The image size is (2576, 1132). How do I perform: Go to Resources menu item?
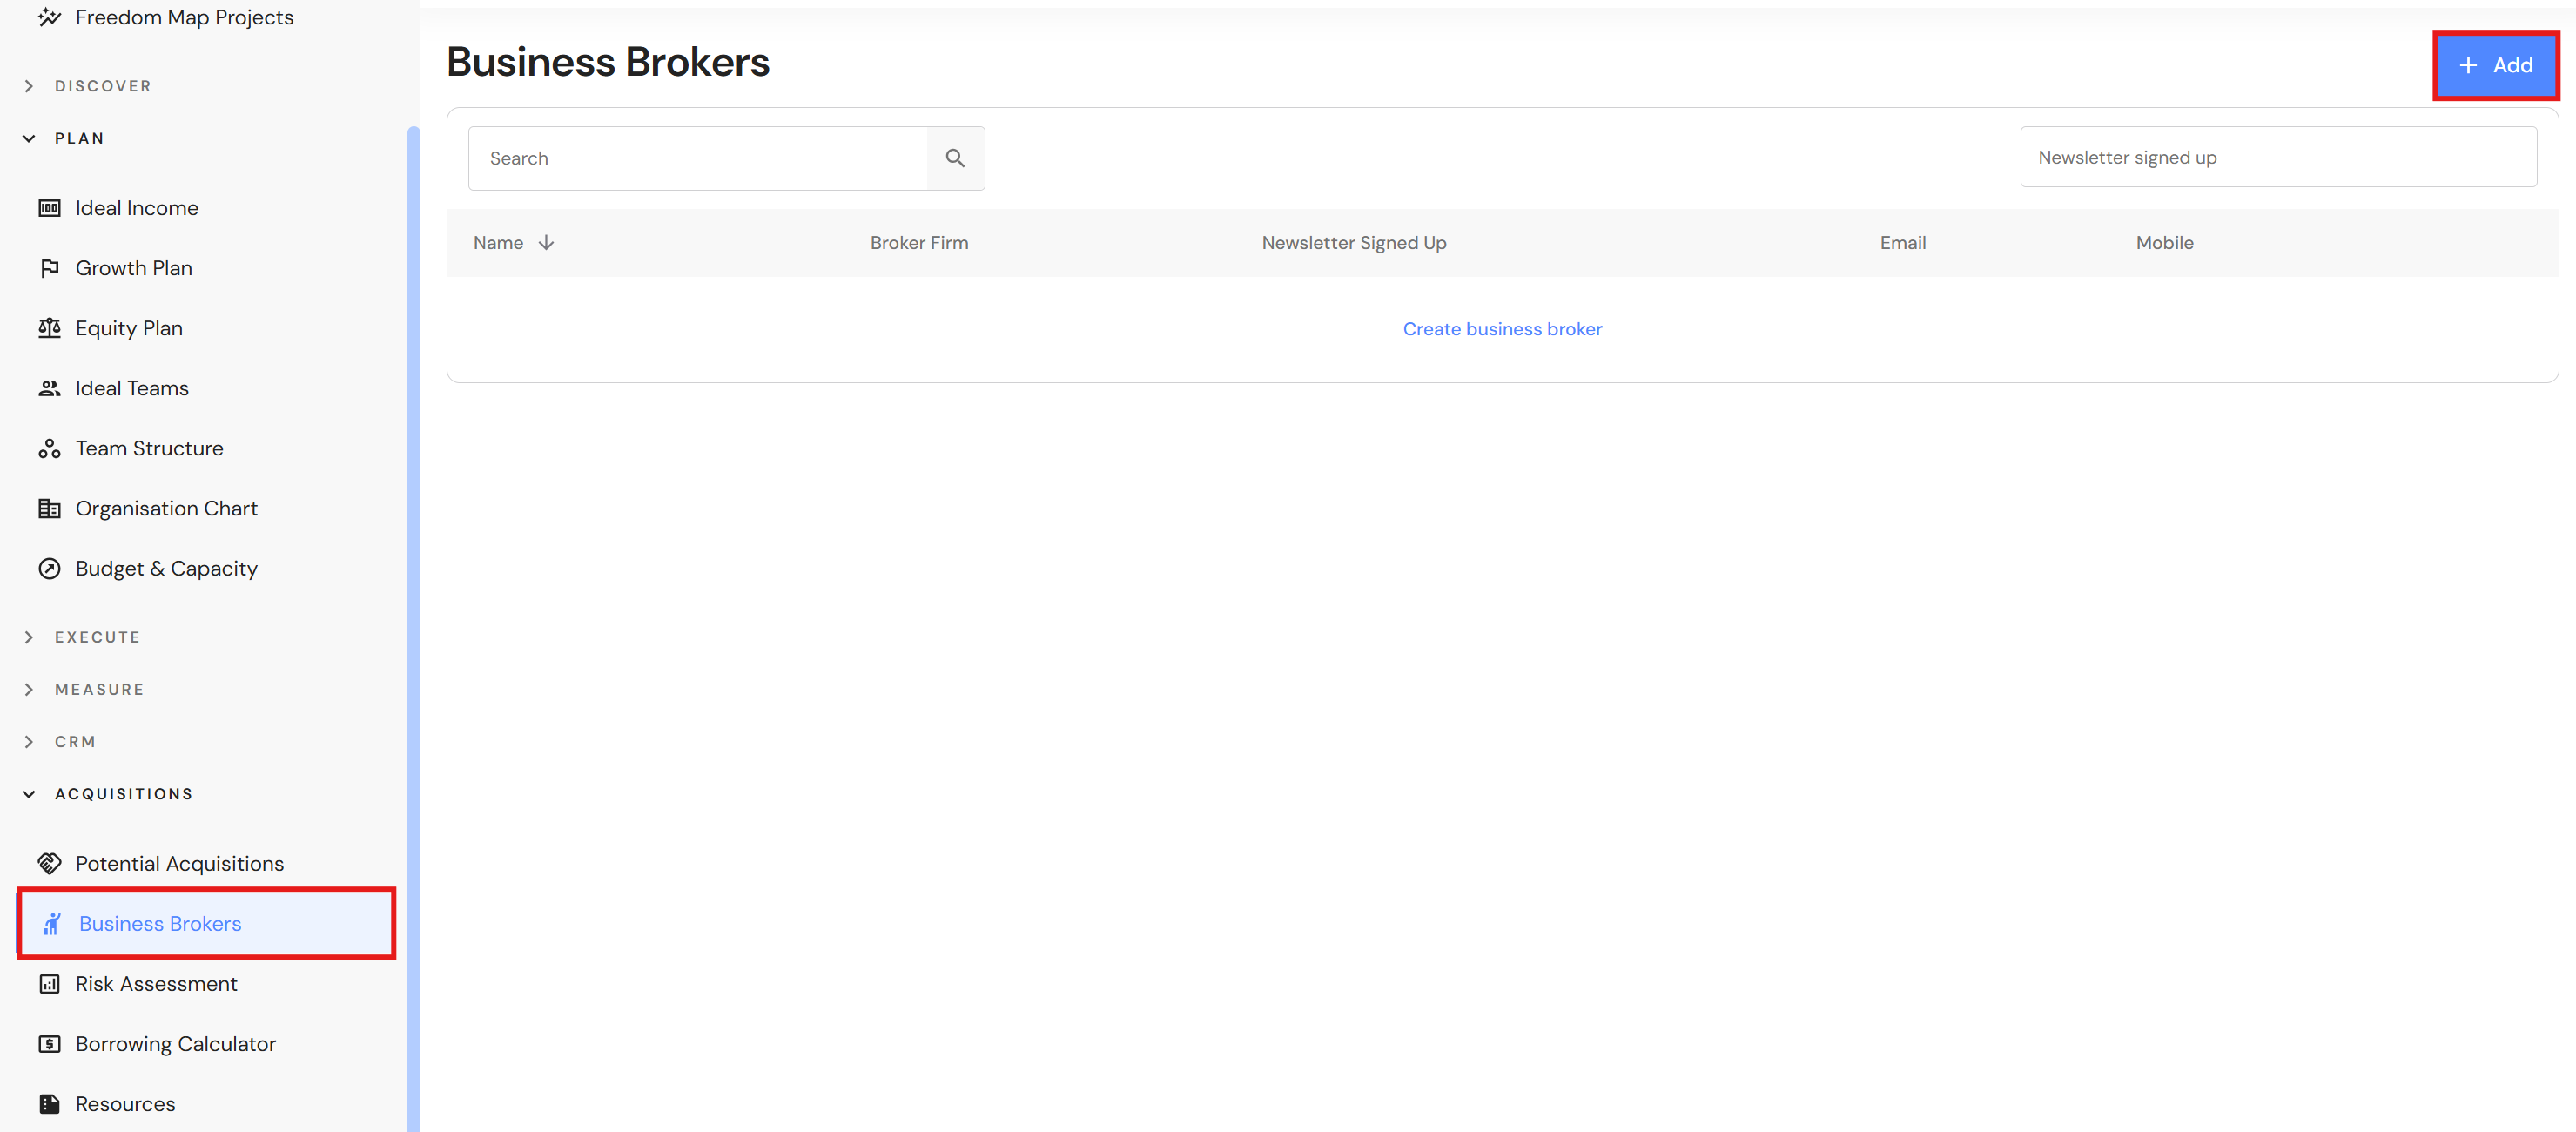(x=125, y=1104)
